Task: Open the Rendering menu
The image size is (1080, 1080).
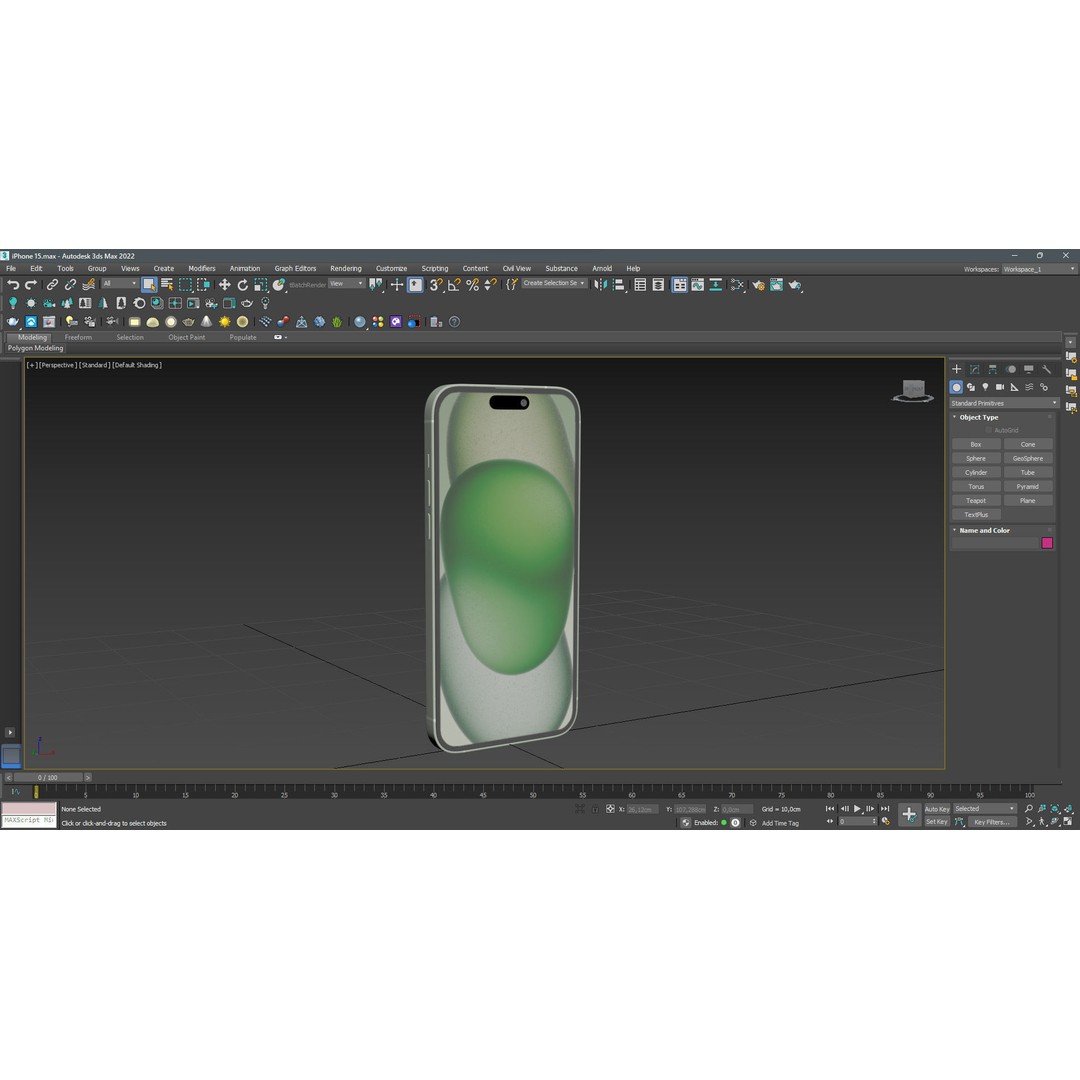Action: pos(345,268)
